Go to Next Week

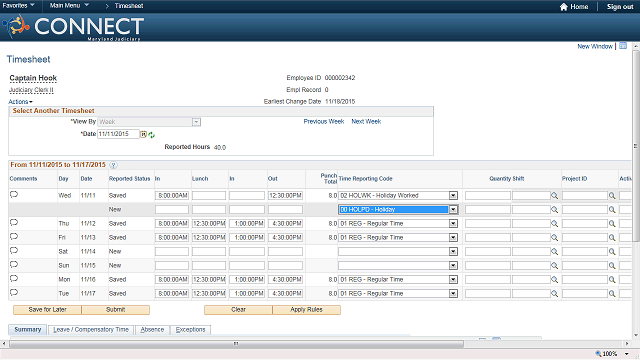366,122
